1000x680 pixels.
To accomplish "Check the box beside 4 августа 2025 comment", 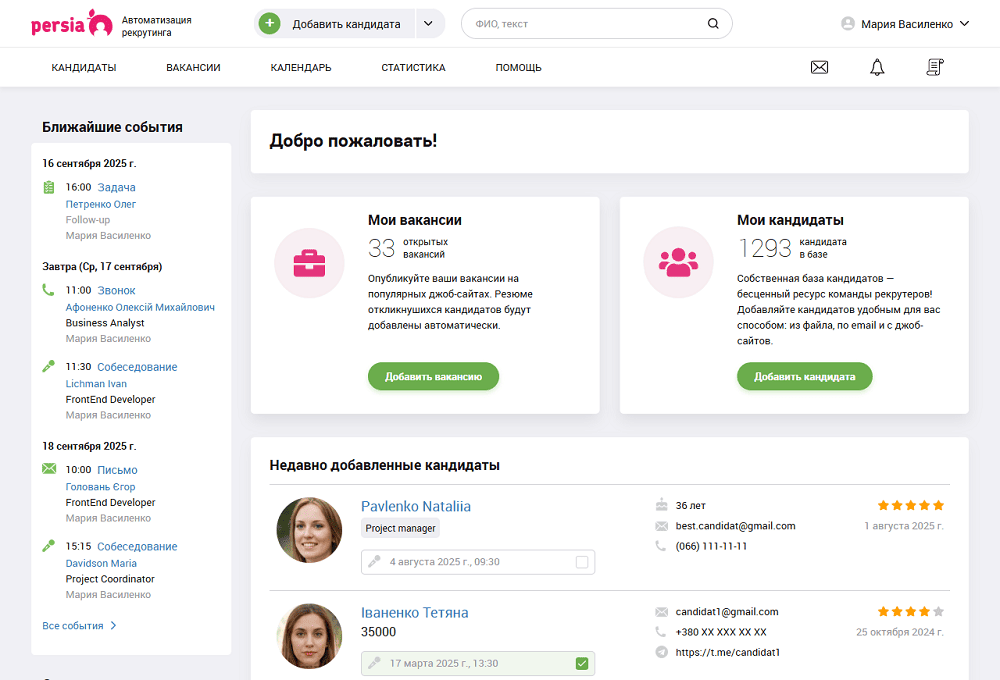I will tap(581, 561).
